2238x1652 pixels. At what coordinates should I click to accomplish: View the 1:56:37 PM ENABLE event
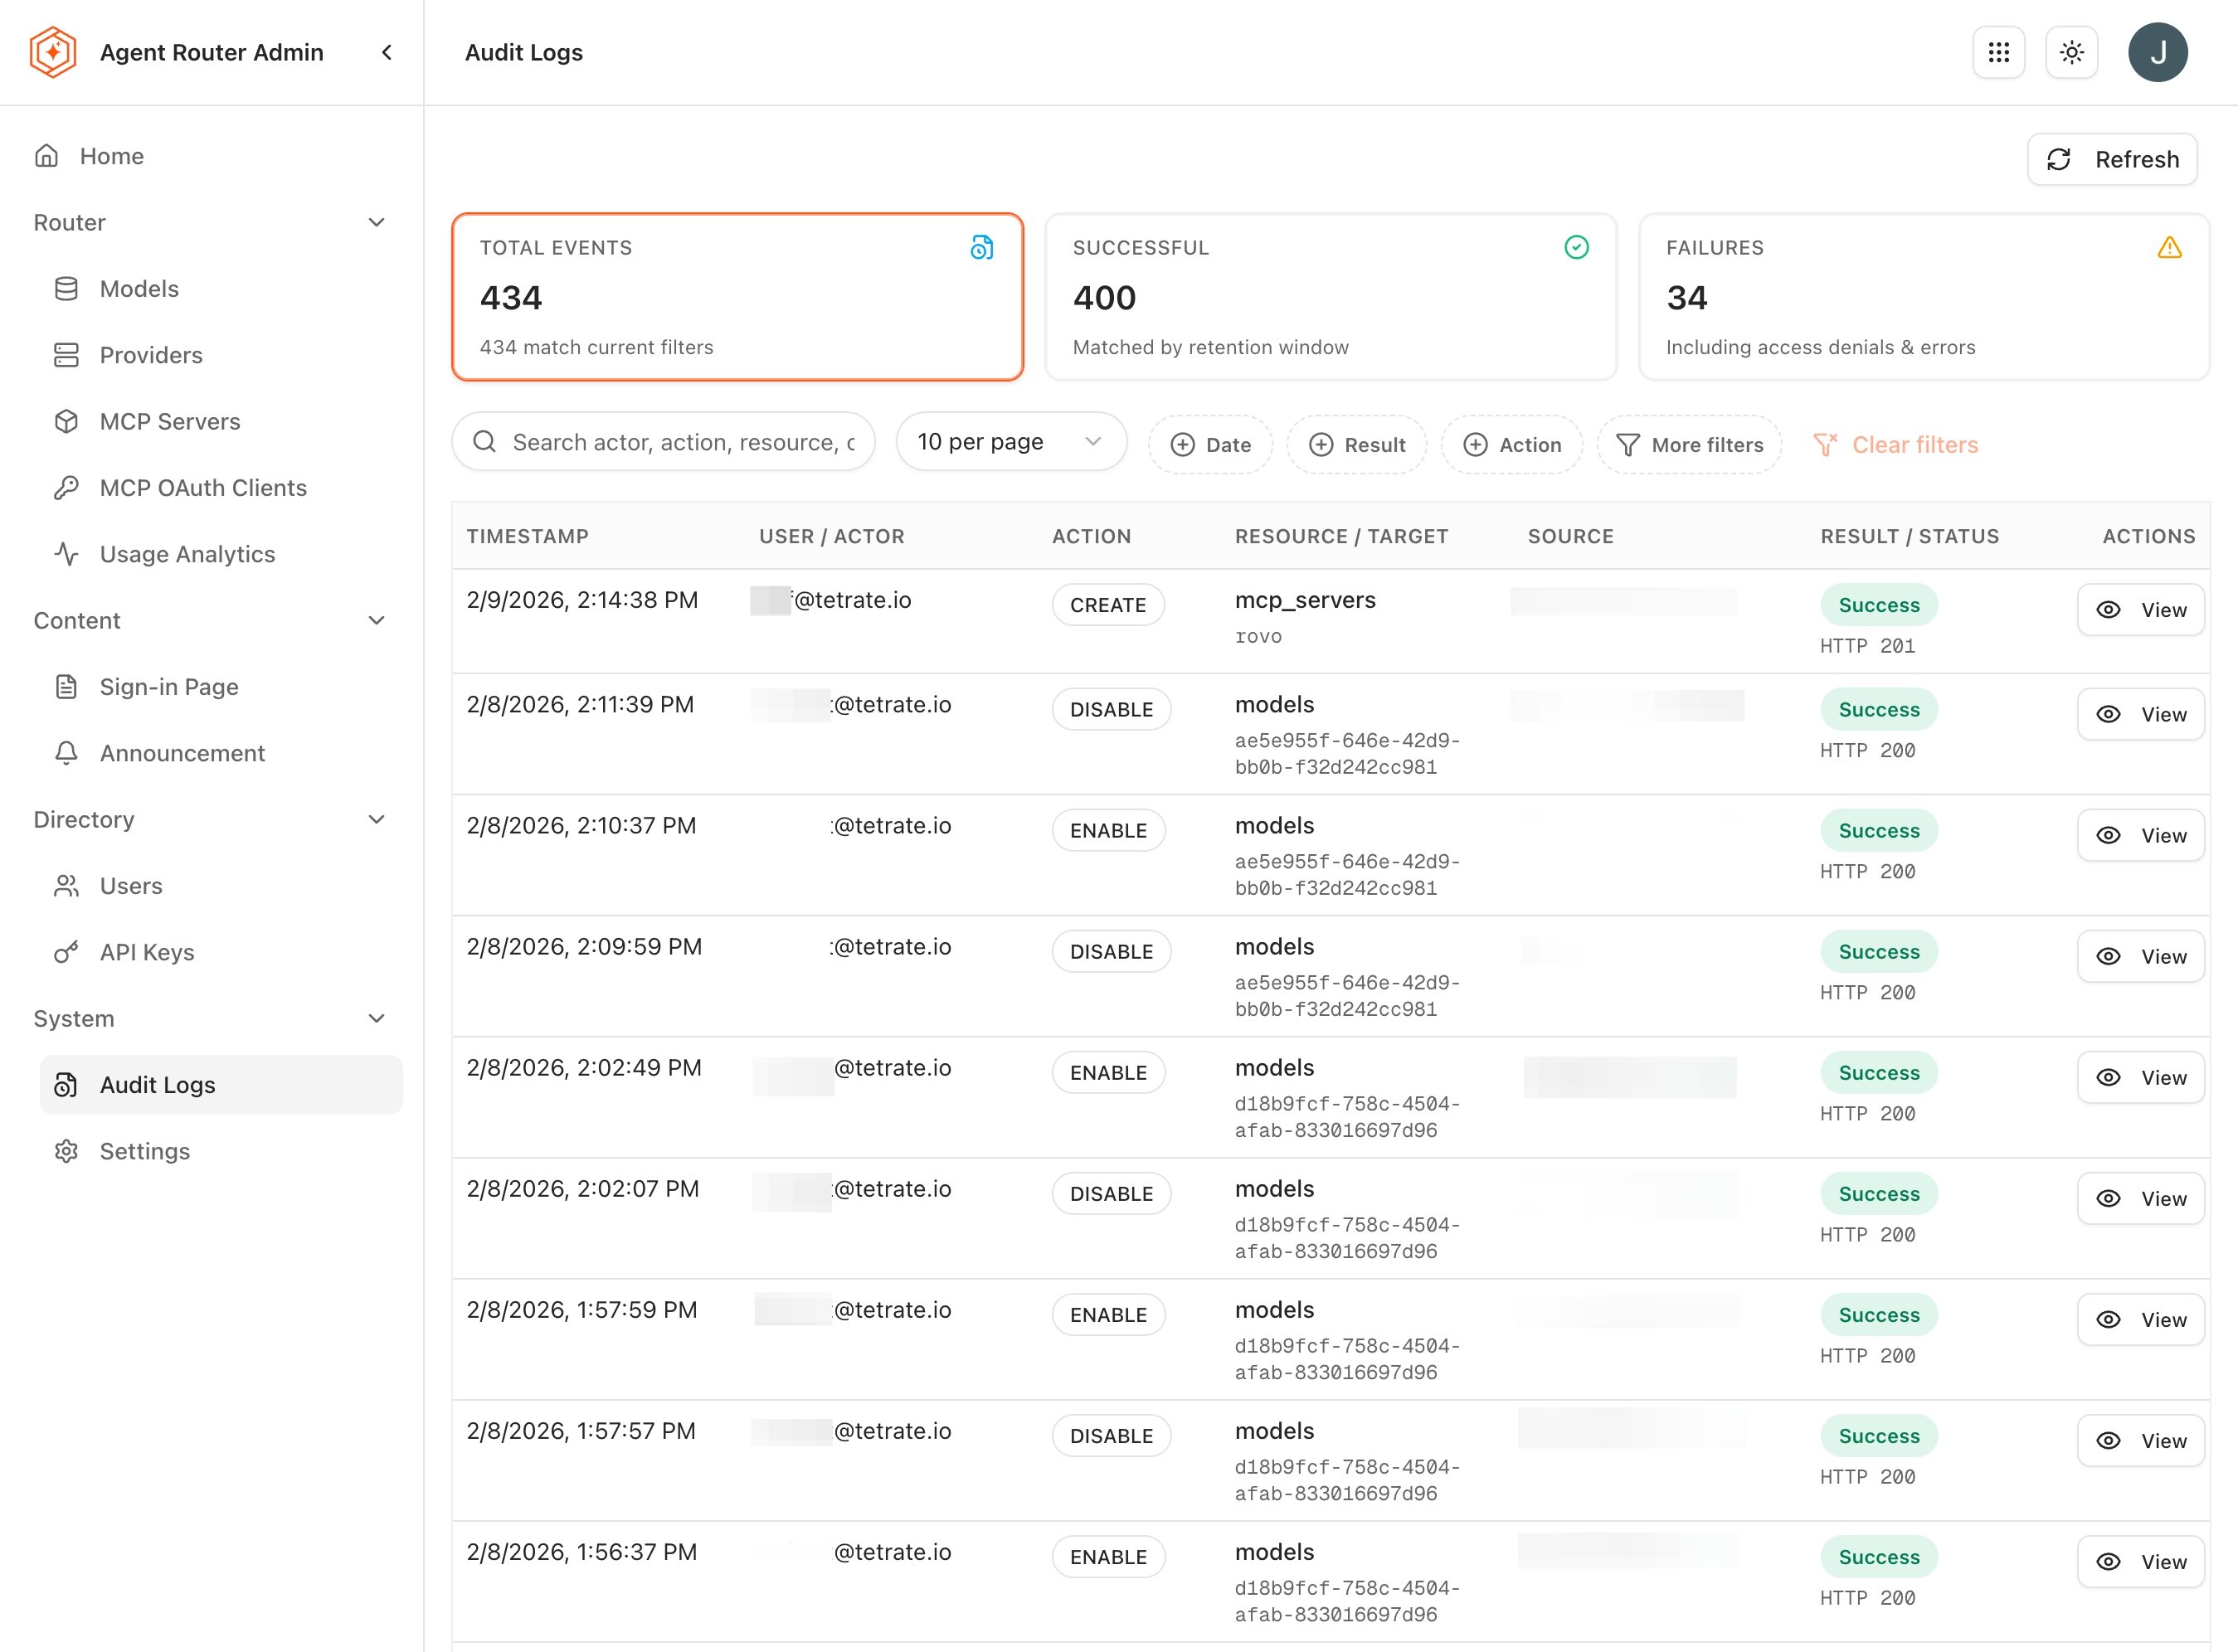(x=2140, y=1561)
